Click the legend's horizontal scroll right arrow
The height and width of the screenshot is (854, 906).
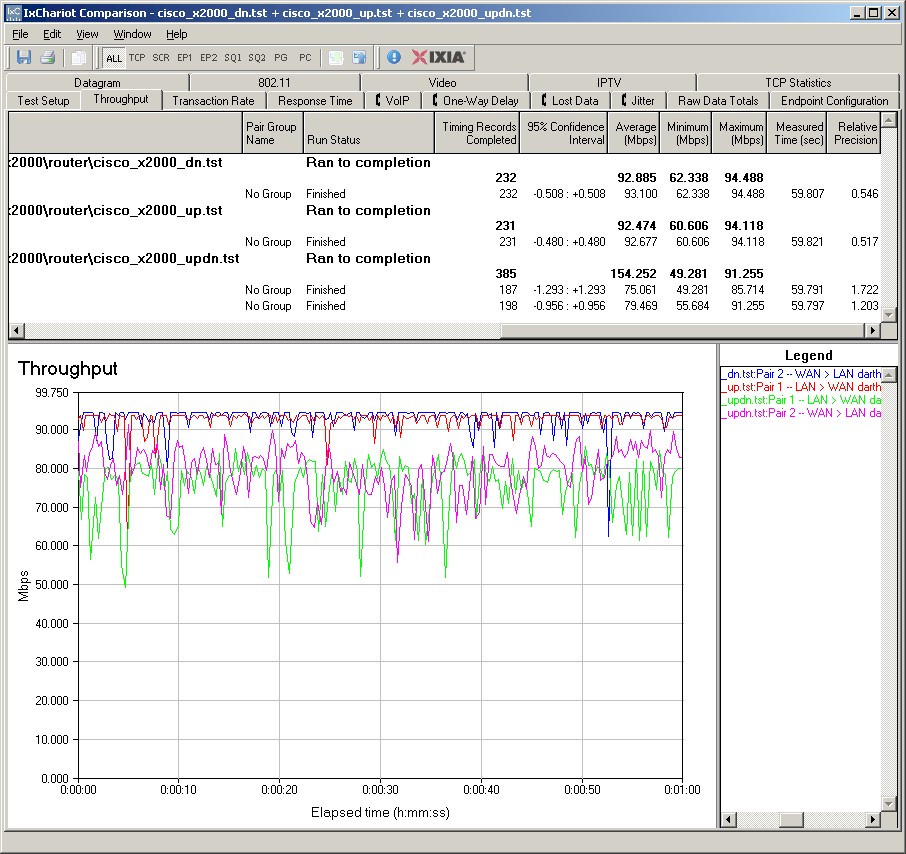tap(873, 819)
